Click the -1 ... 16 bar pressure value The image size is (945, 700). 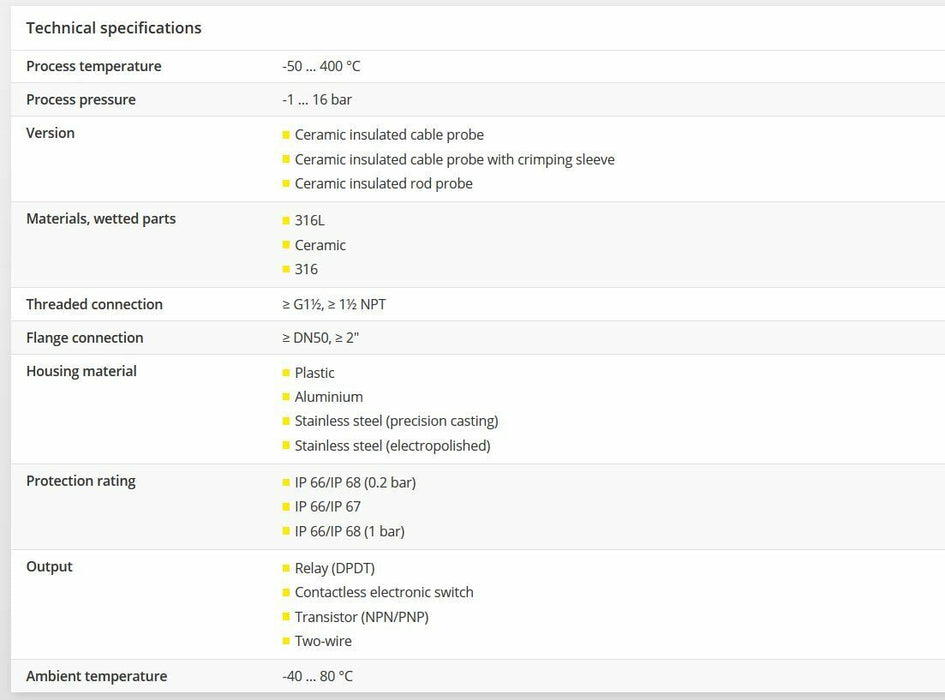point(317,100)
